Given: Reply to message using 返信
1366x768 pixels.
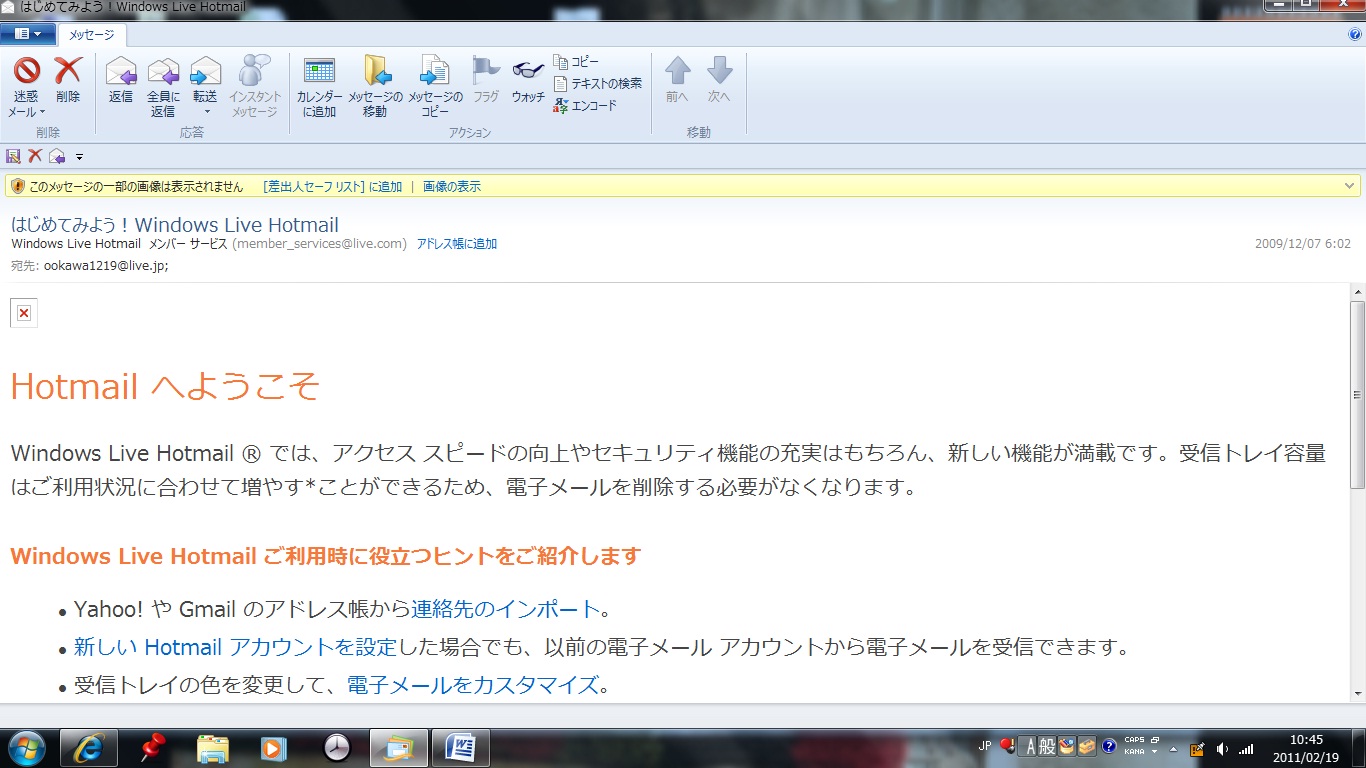Looking at the screenshot, I should [x=121, y=79].
